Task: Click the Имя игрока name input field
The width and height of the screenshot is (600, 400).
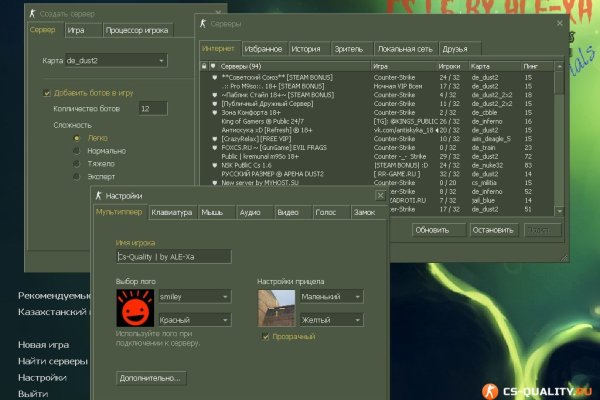Action: click(x=173, y=256)
